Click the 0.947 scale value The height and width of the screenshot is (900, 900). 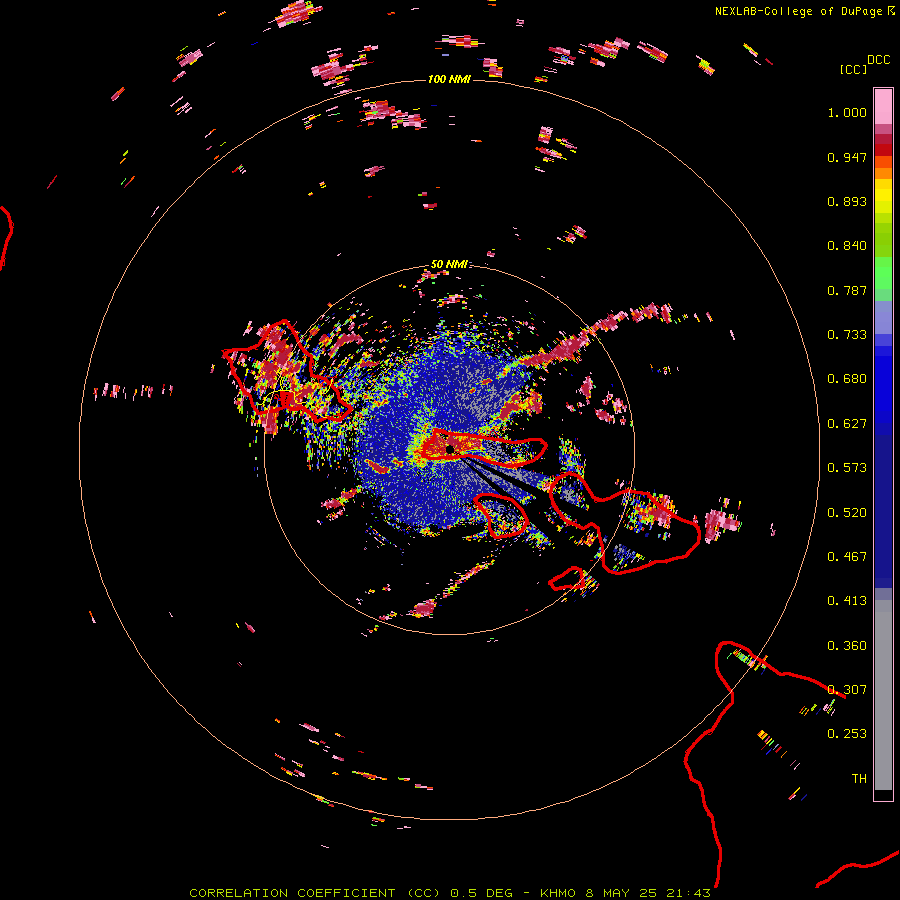tap(847, 157)
